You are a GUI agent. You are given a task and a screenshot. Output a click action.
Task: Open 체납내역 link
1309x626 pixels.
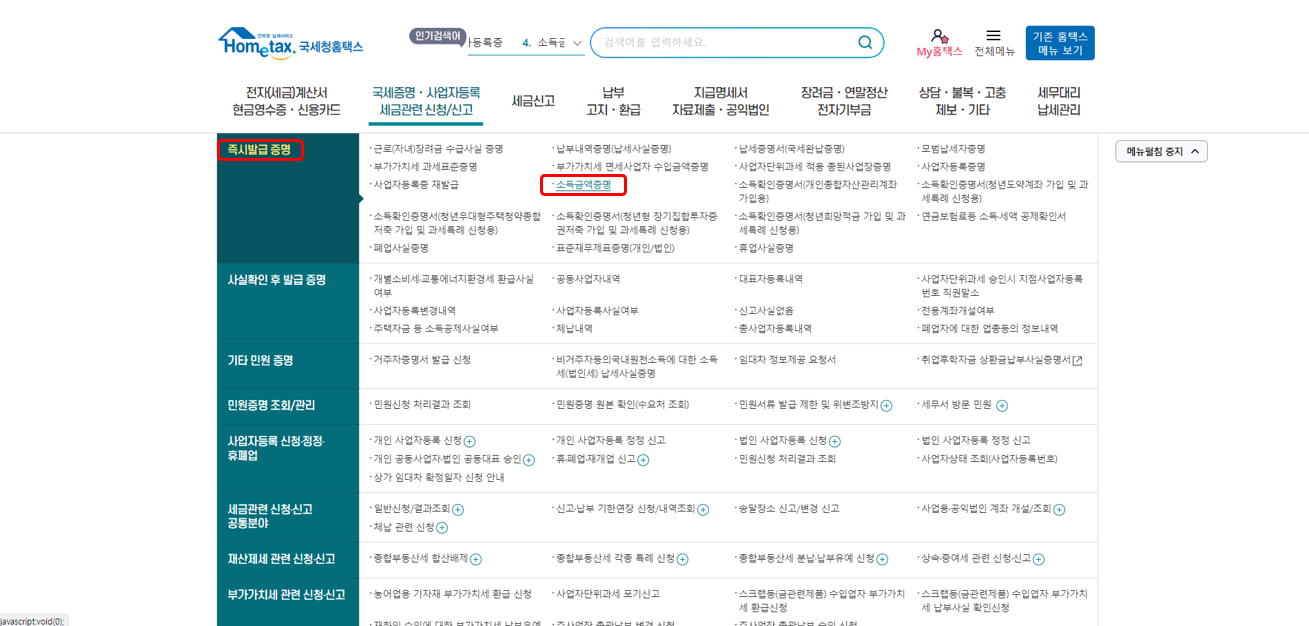pyautogui.click(x=575, y=329)
